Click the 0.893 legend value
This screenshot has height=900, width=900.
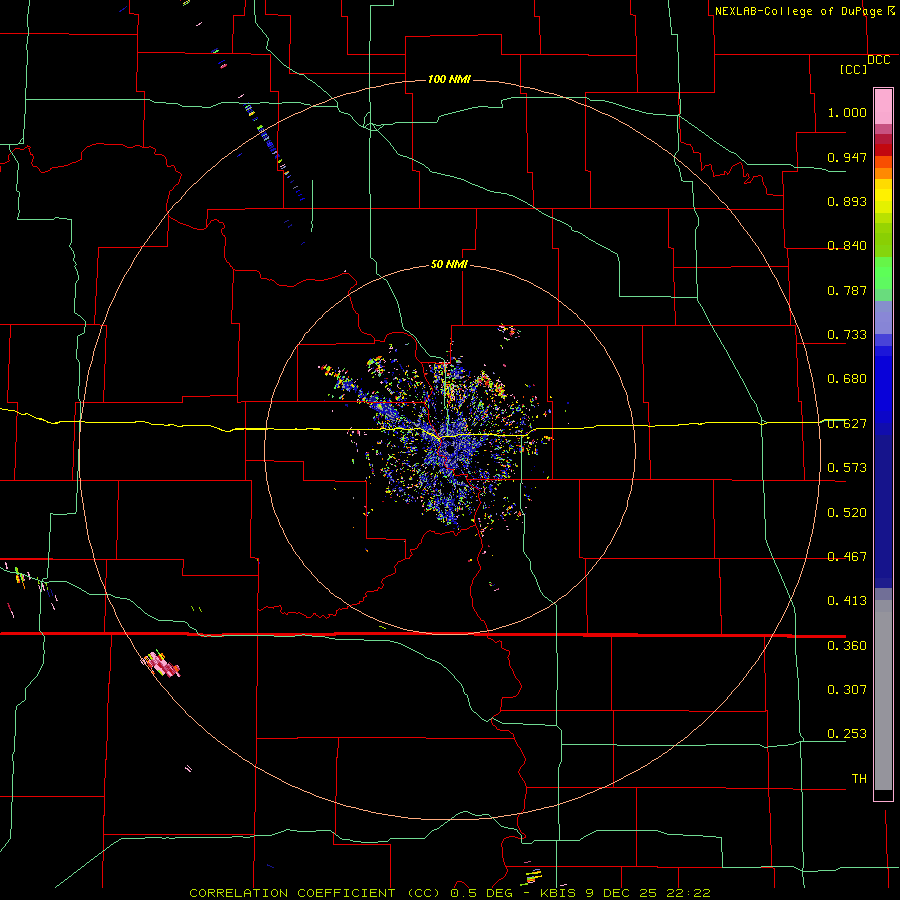pos(847,201)
